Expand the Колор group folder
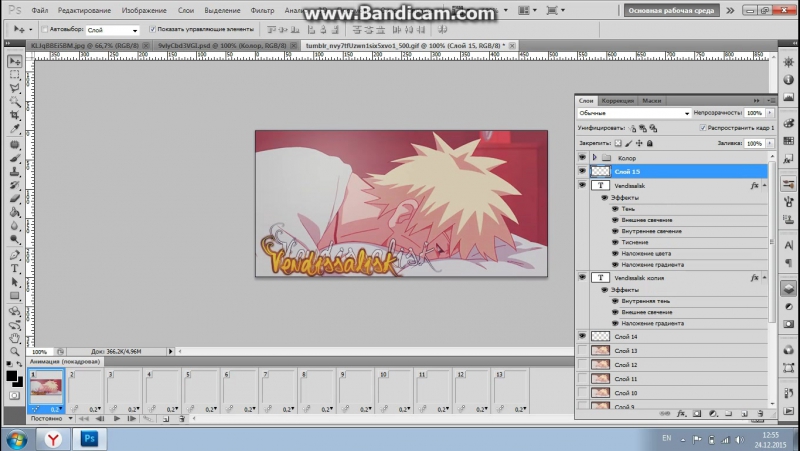 594,158
